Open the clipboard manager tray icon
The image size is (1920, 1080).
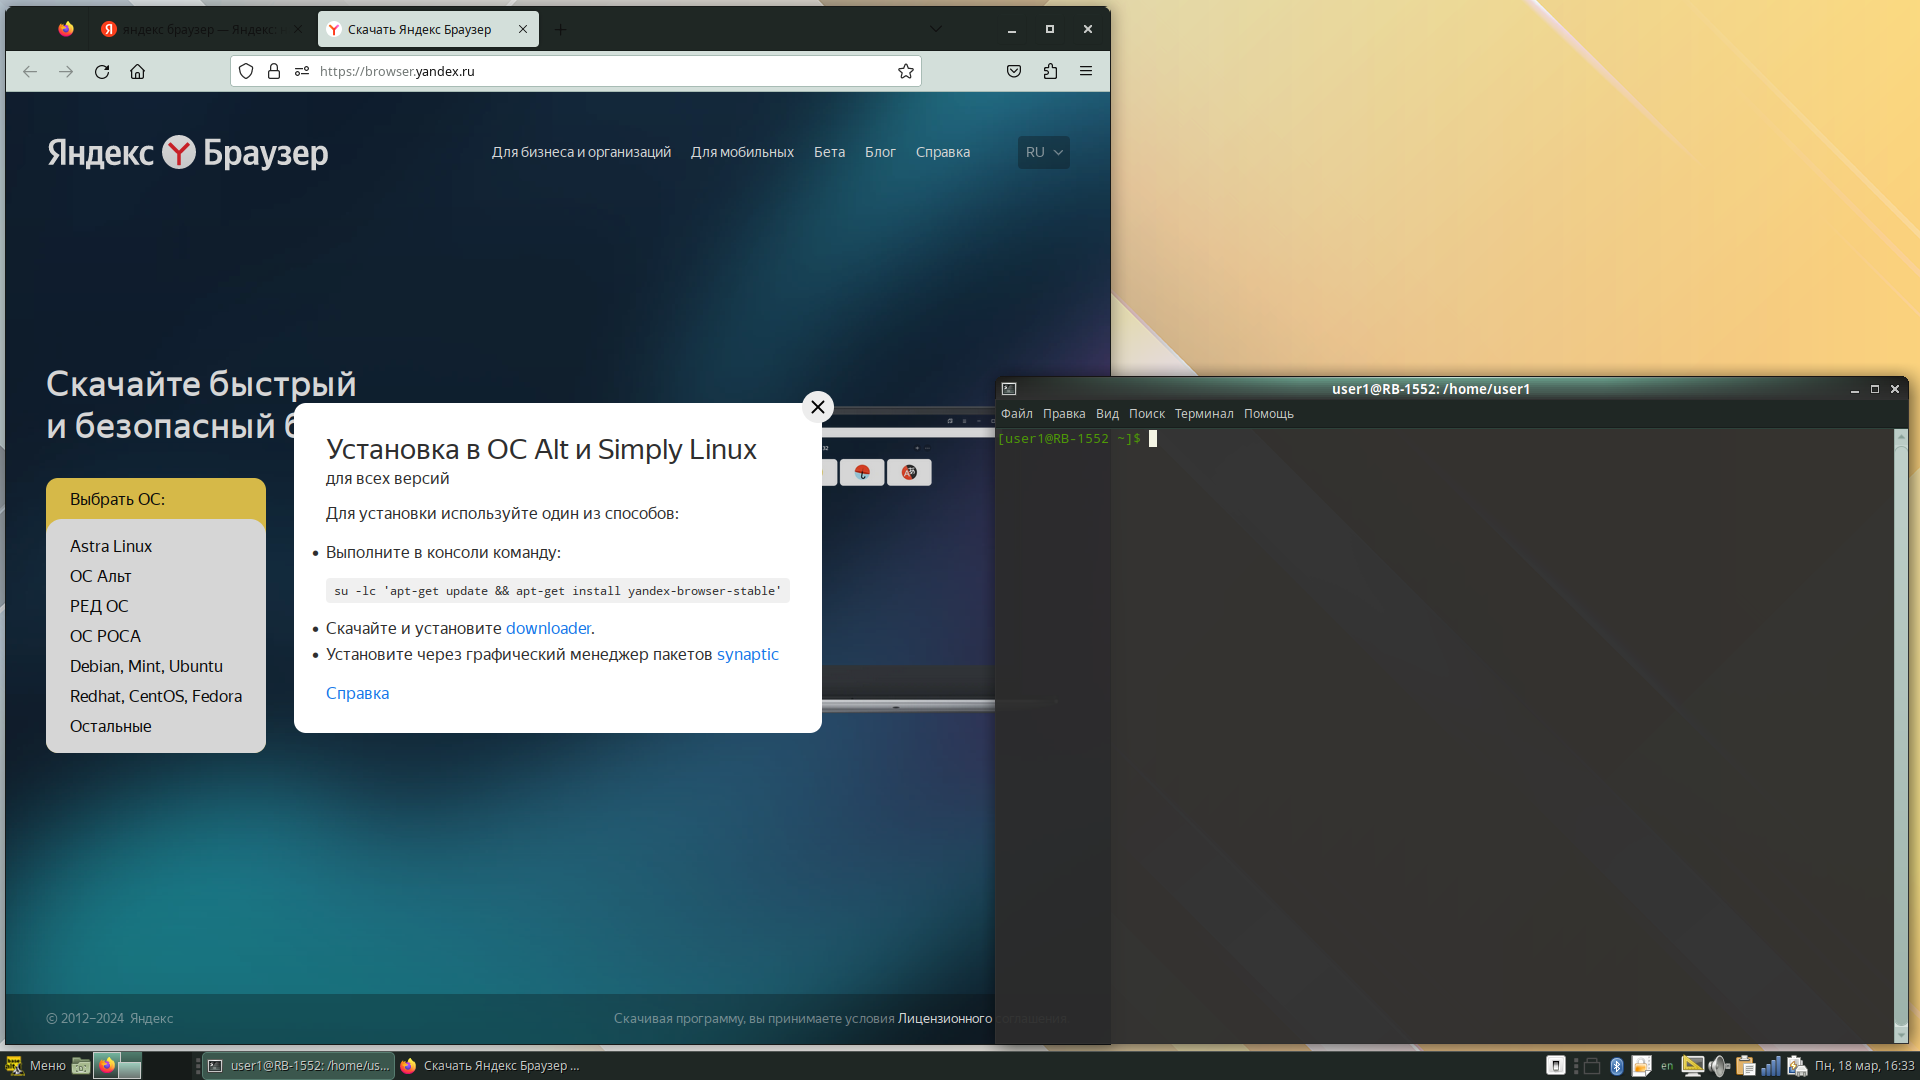pyautogui.click(x=1745, y=1065)
